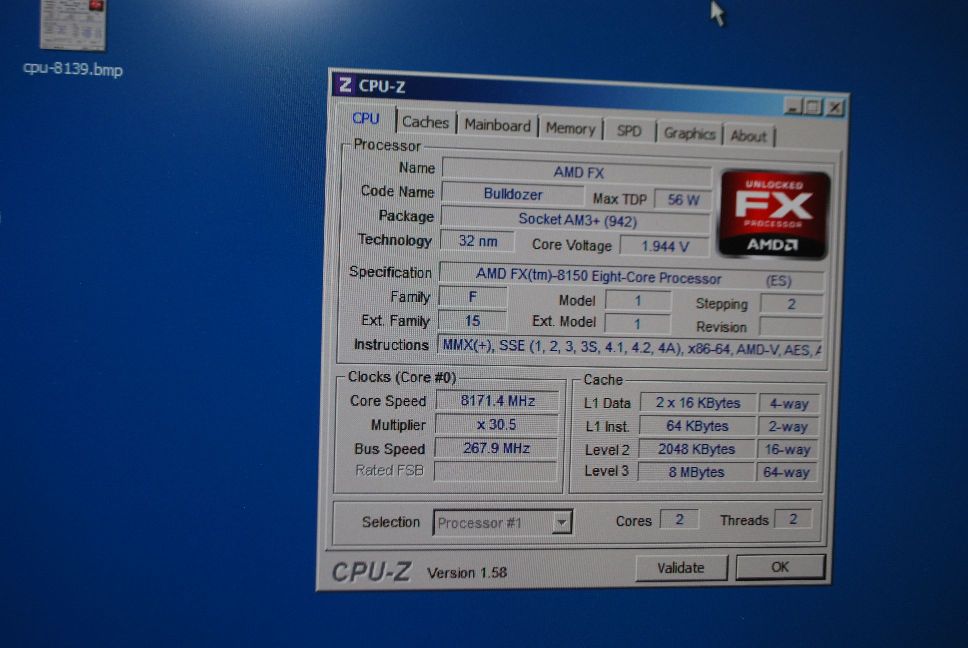Click the maximize button in CPU-Z
968x648 pixels.
point(814,107)
